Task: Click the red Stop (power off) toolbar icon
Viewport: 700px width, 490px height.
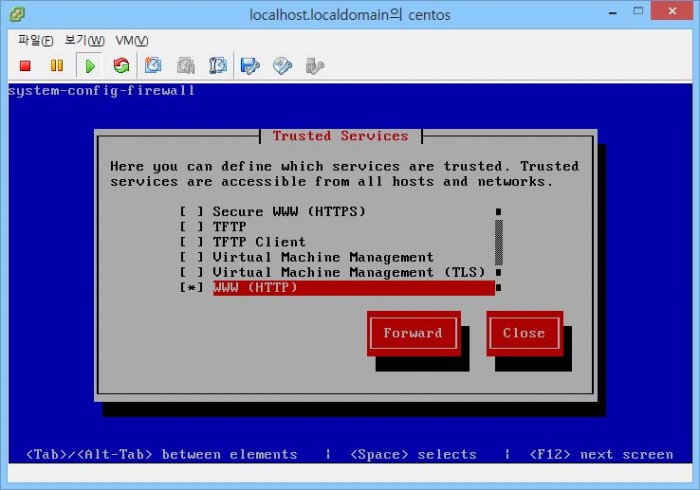Action: [x=25, y=66]
